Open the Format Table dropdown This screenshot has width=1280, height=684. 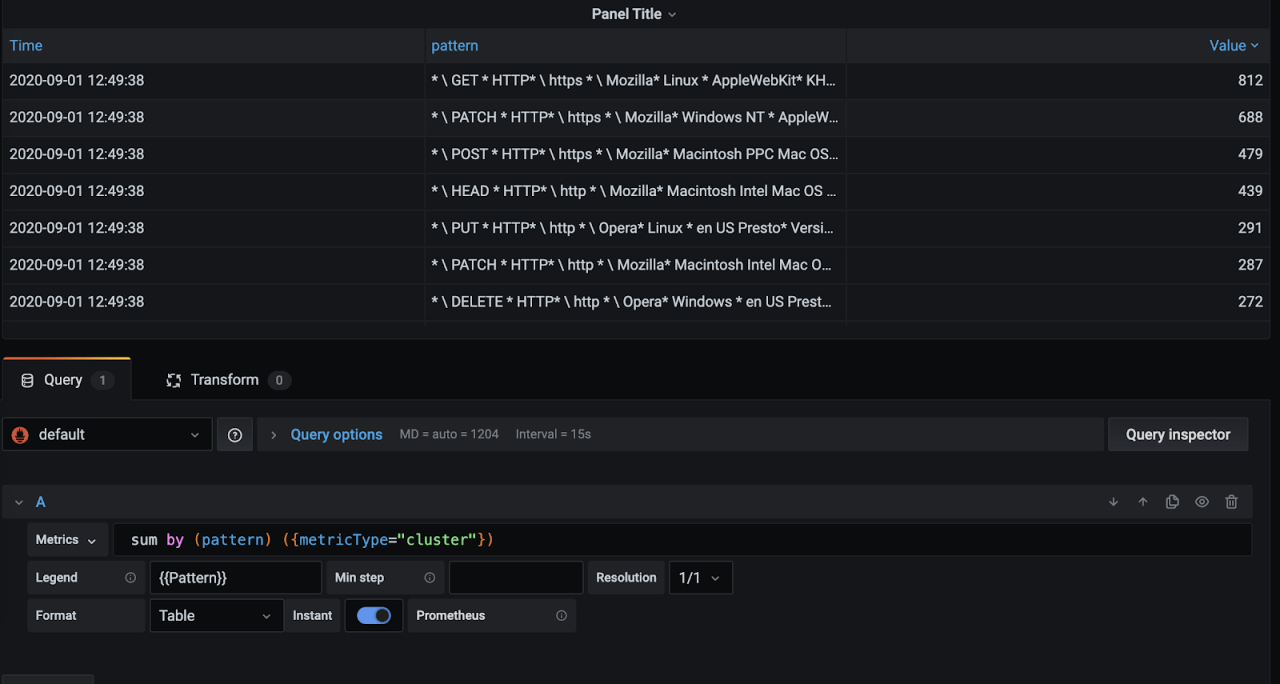(216, 616)
